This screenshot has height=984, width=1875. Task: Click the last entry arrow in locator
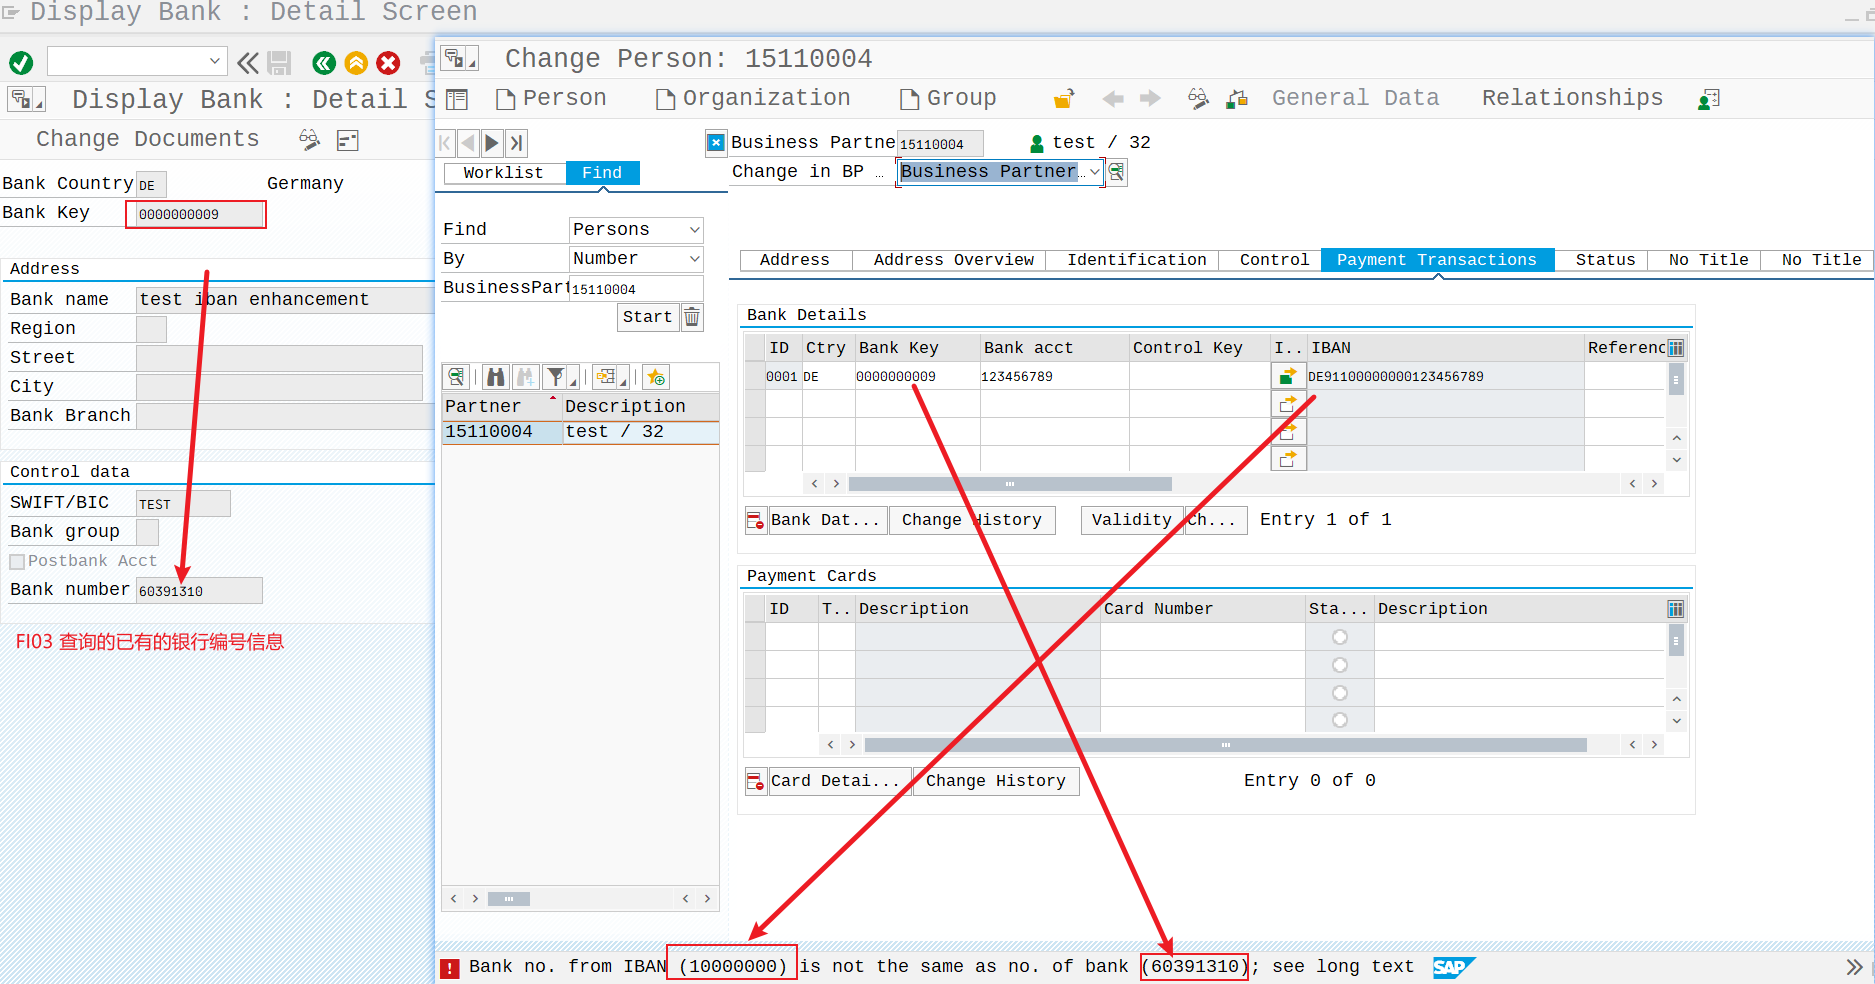coord(516,143)
